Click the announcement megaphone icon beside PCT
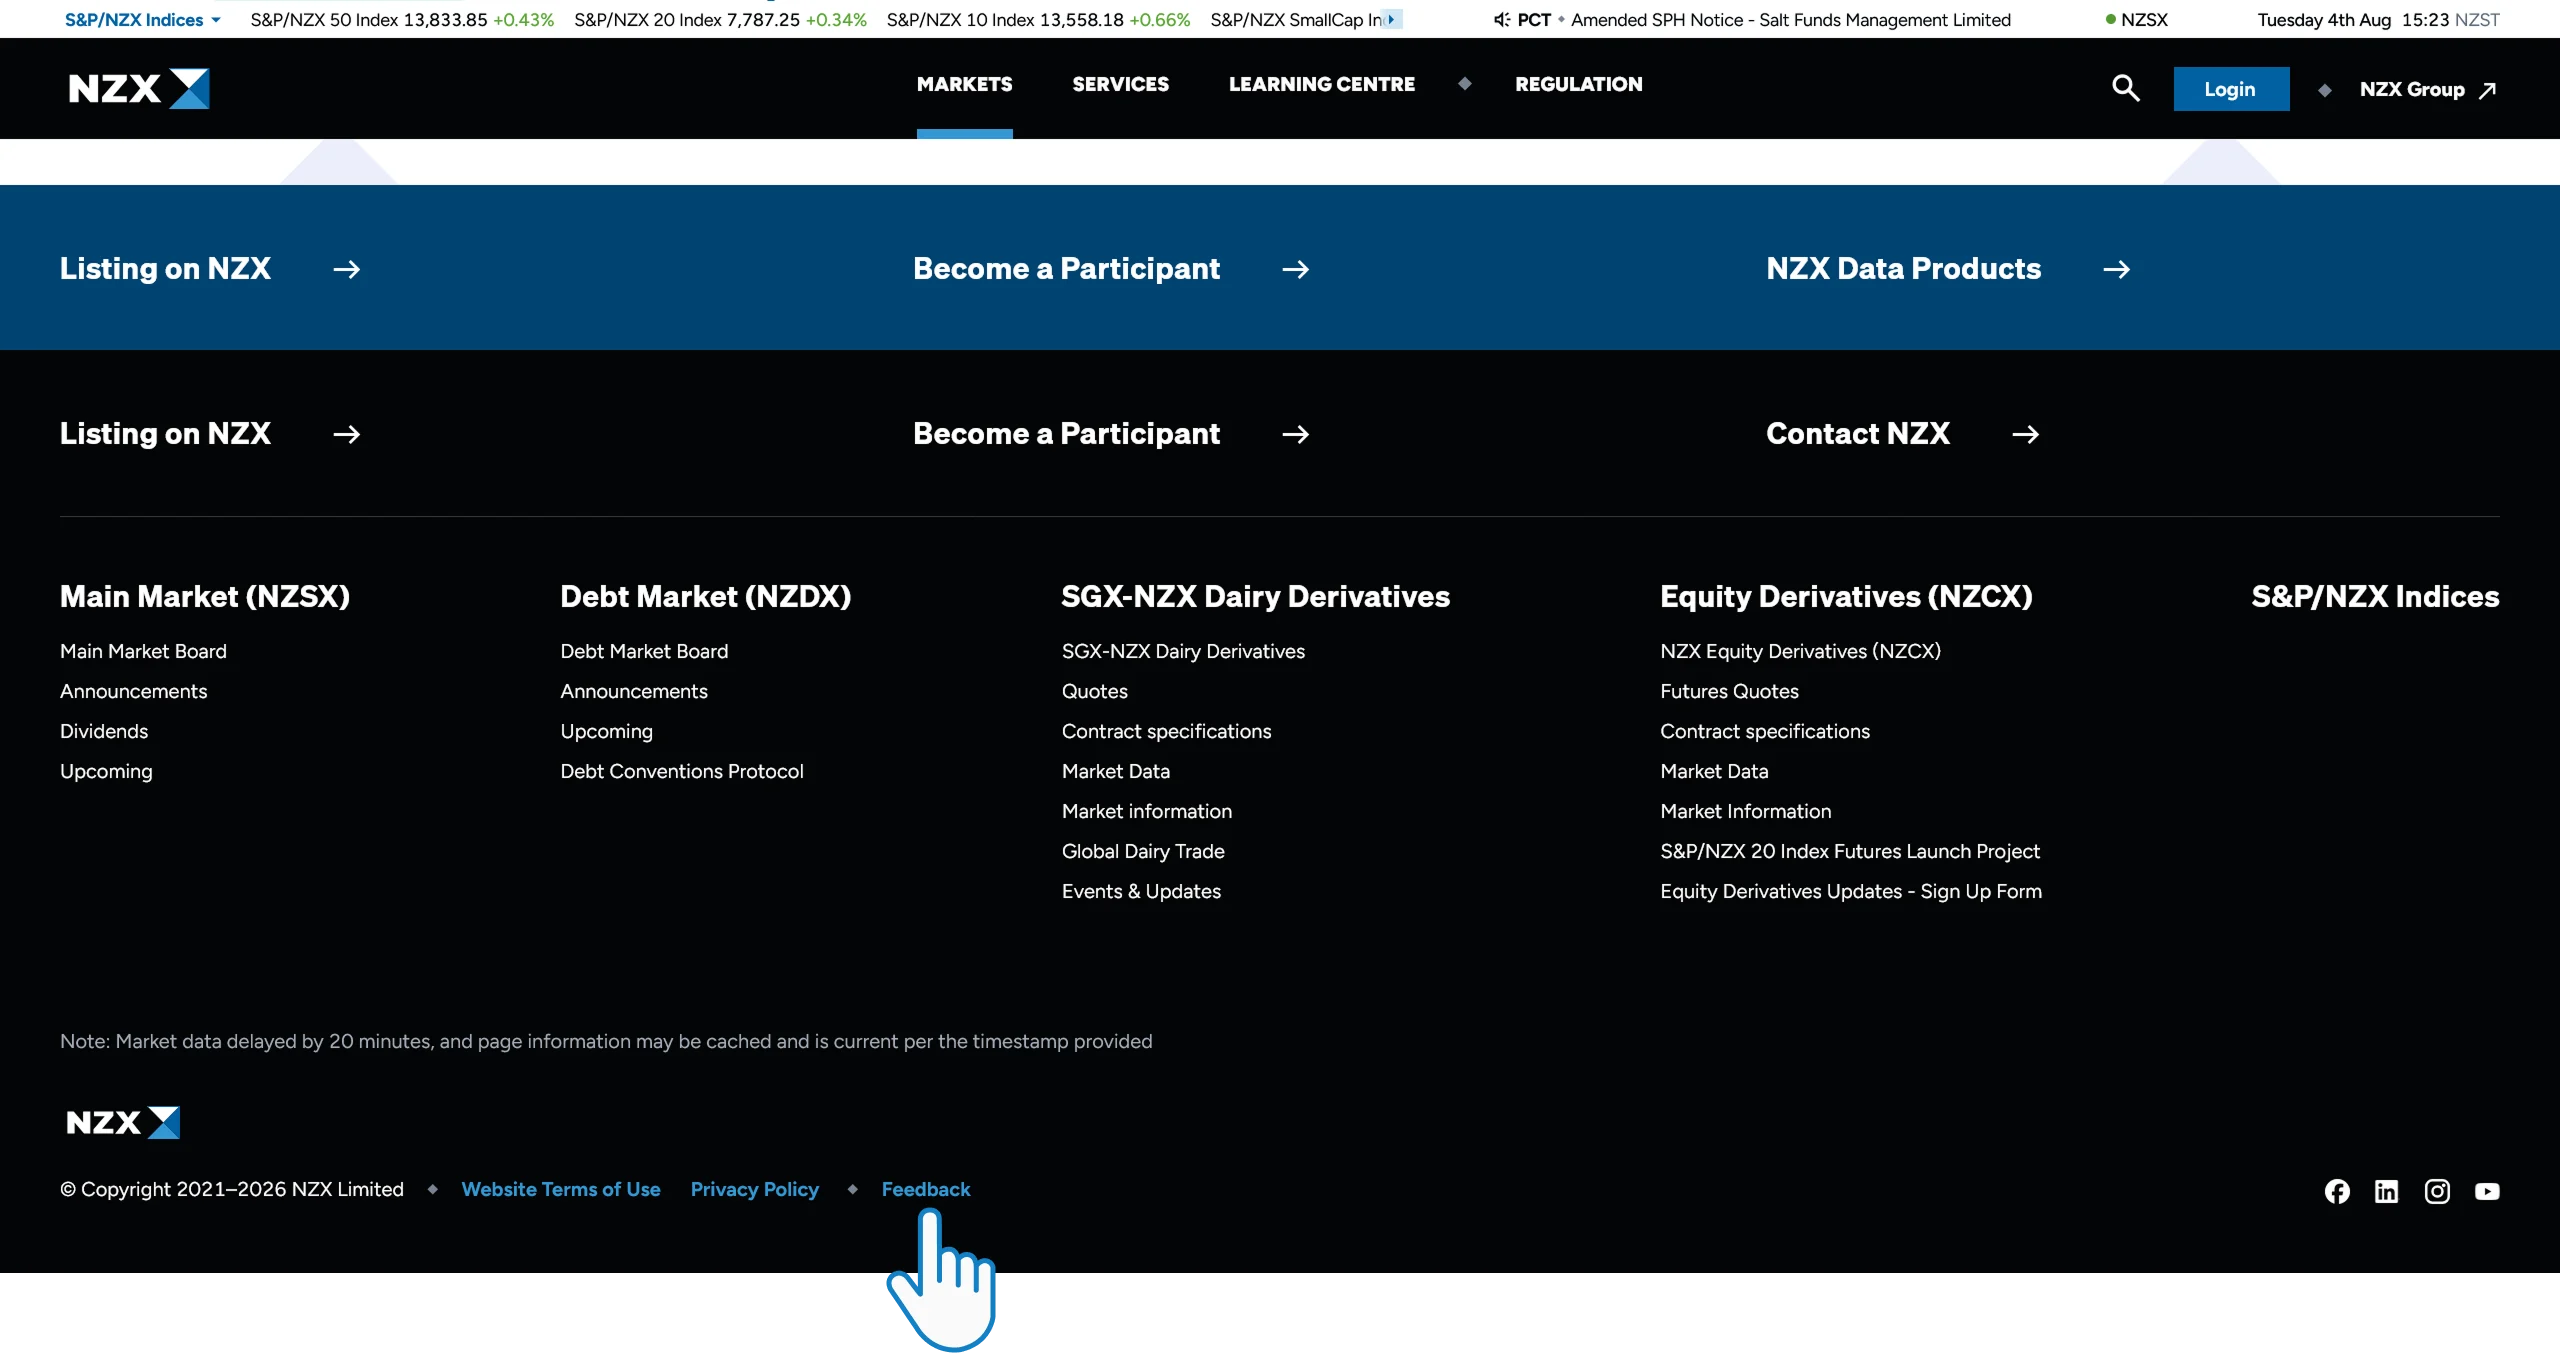 [1501, 20]
